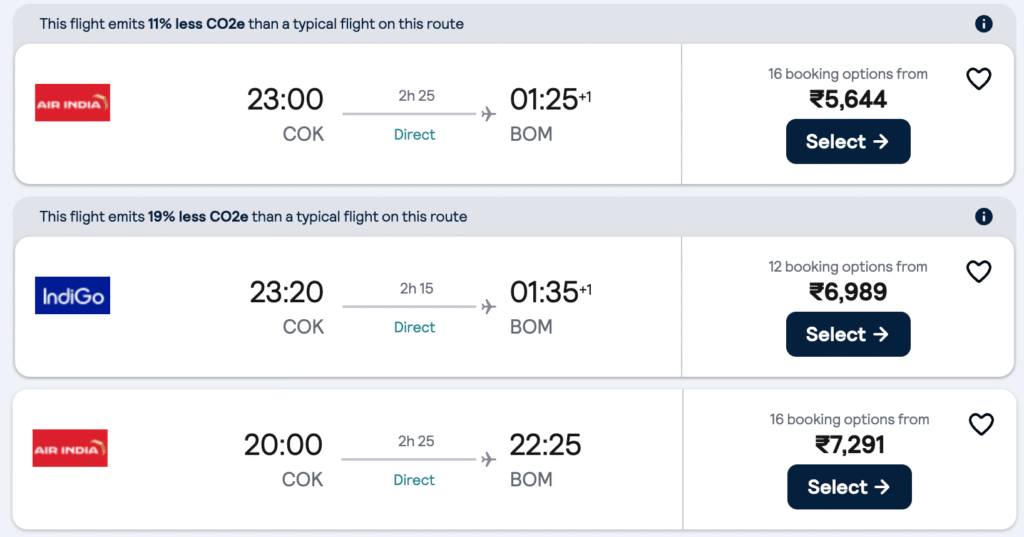Select the IndiGo flight at ₹6,989

click(x=848, y=334)
